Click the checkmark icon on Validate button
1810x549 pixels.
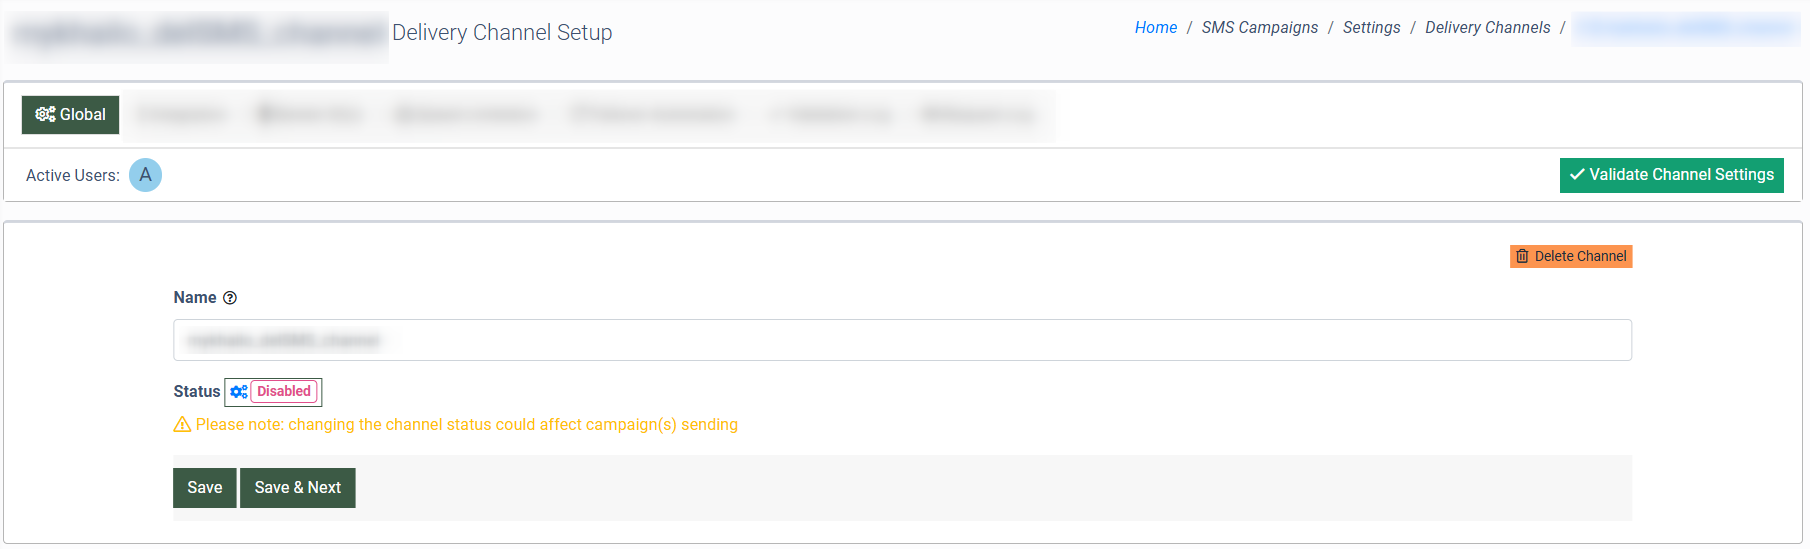[1577, 175]
